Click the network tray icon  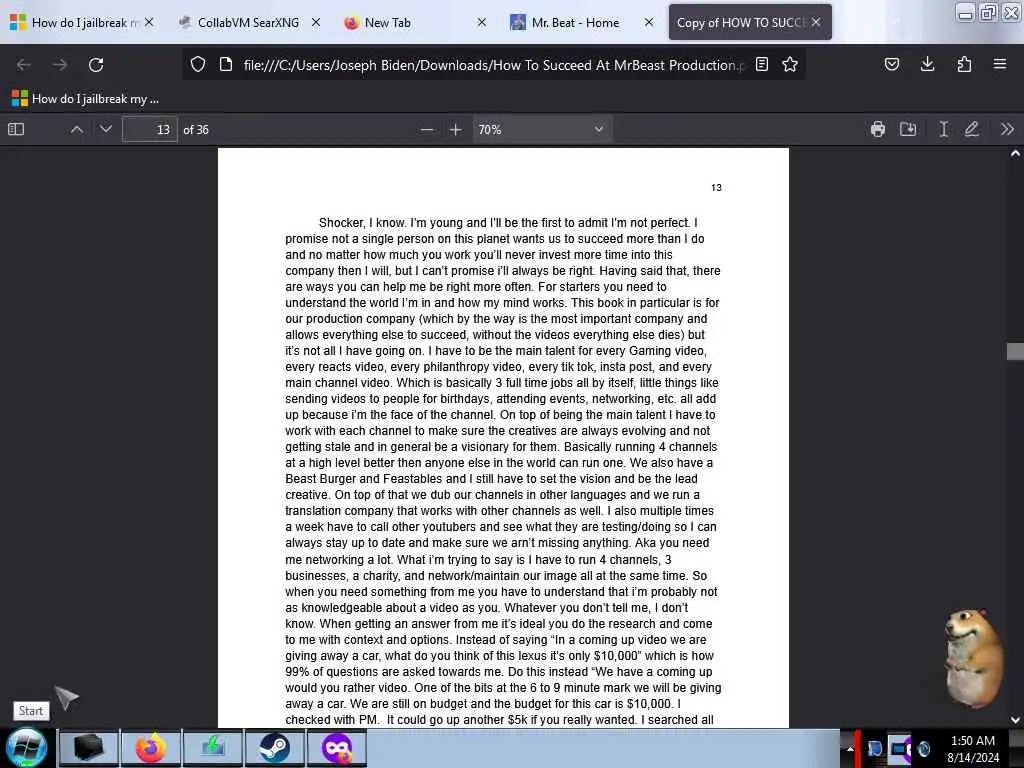point(900,748)
